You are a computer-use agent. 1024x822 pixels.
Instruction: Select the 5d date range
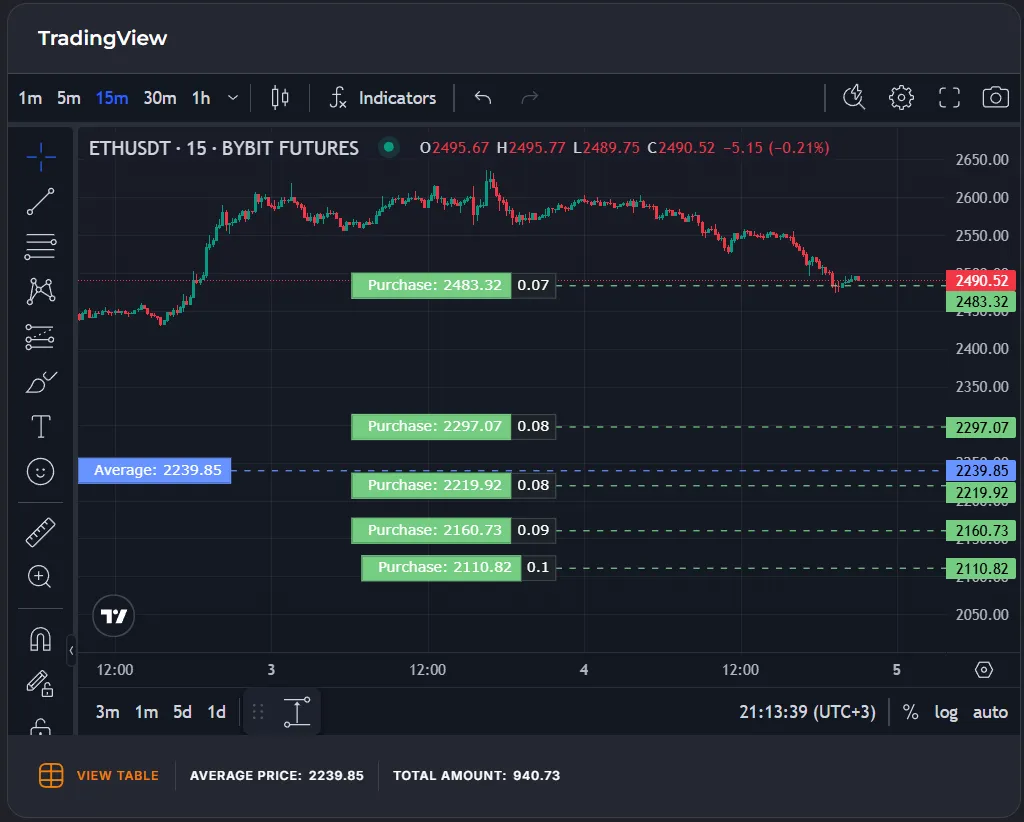[x=182, y=712]
